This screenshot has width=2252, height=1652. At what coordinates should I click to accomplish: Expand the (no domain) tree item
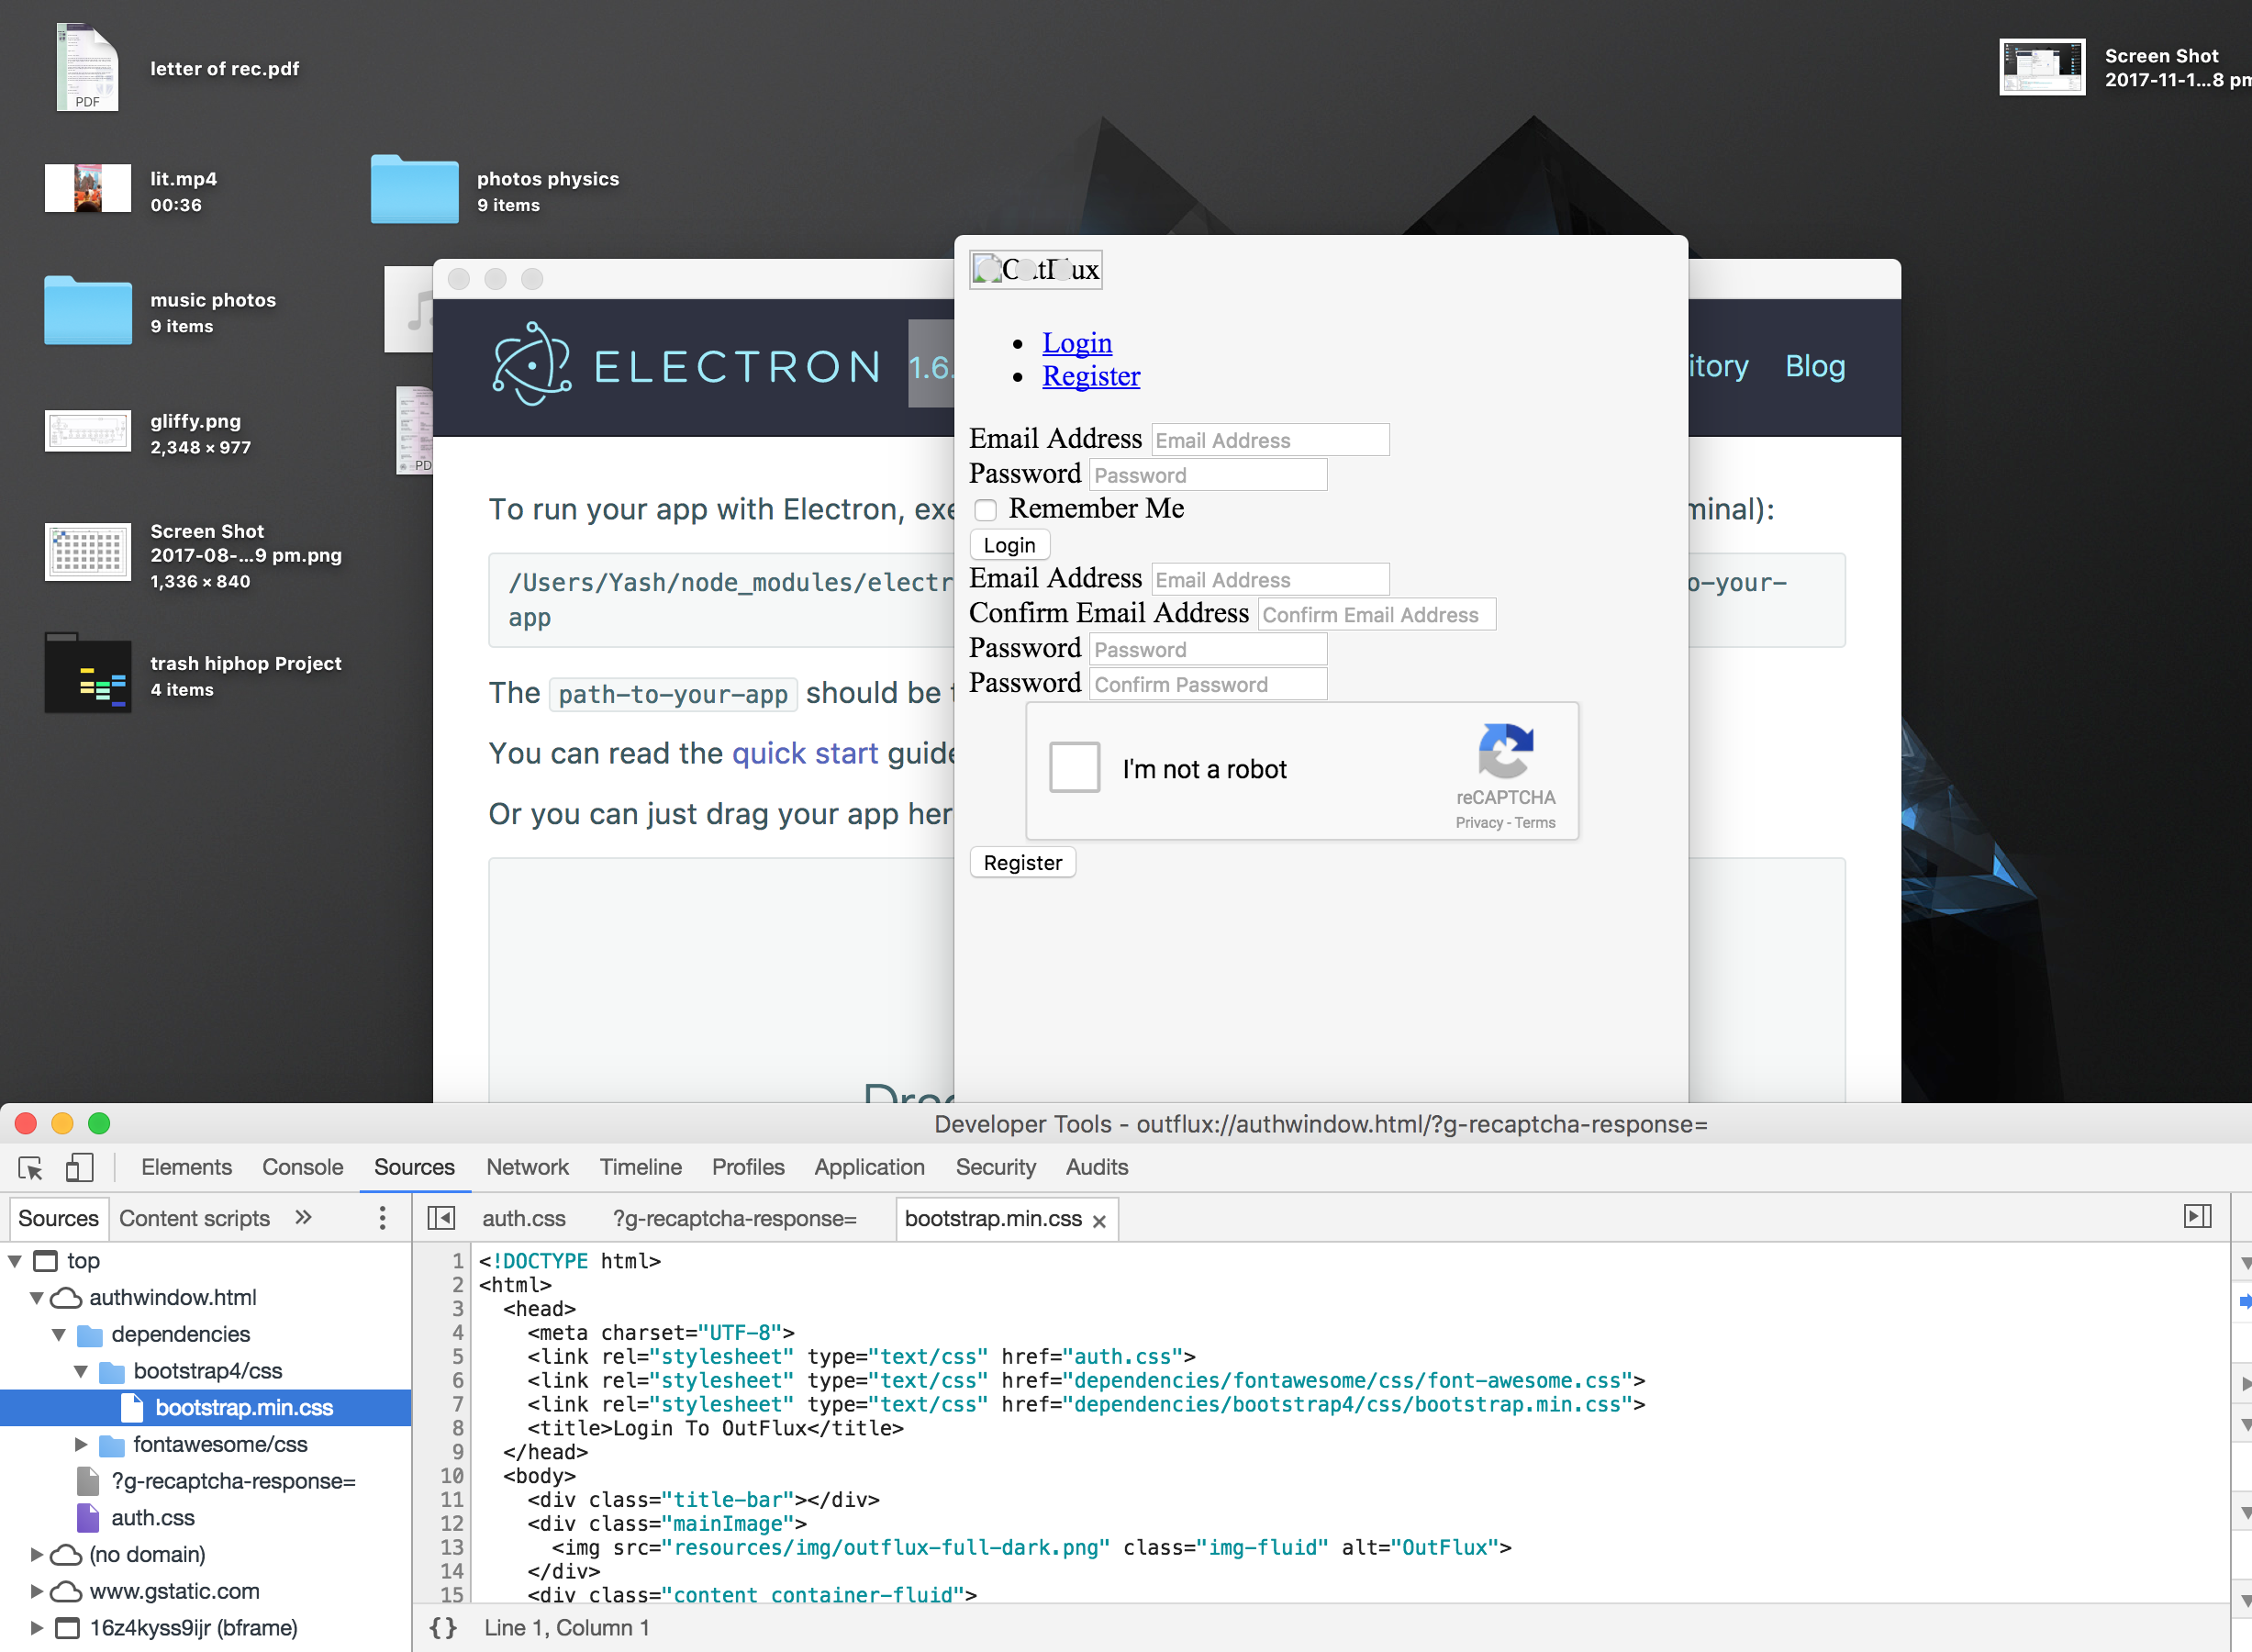pos(37,1554)
